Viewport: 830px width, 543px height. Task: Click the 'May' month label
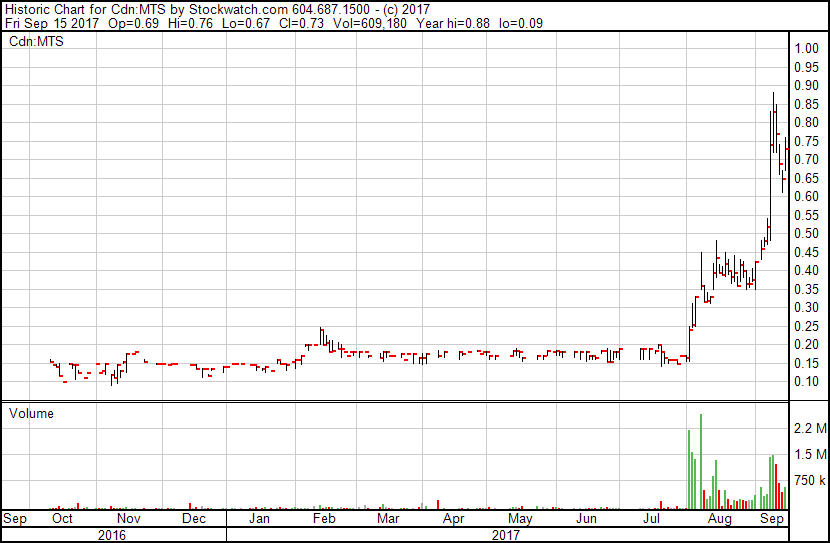point(520,519)
